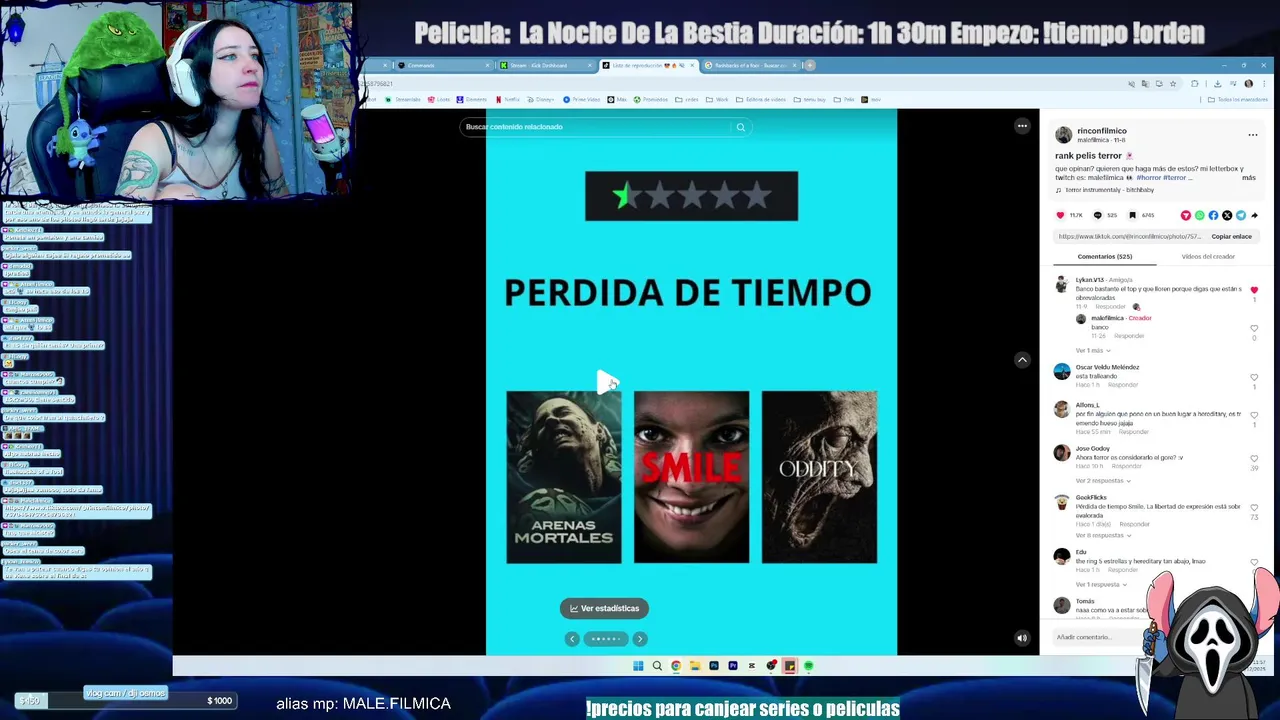Switch to Stream Kick Dashboard browser tab
The height and width of the screenshot is (720, 1280).
click(545, 65)
